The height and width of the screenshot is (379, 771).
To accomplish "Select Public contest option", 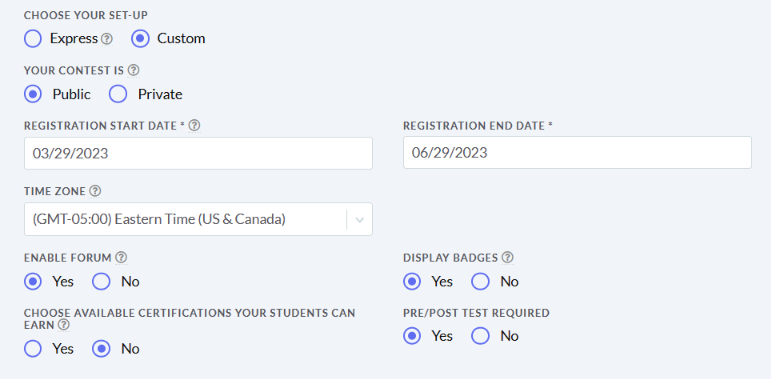I will click(33, 94).
